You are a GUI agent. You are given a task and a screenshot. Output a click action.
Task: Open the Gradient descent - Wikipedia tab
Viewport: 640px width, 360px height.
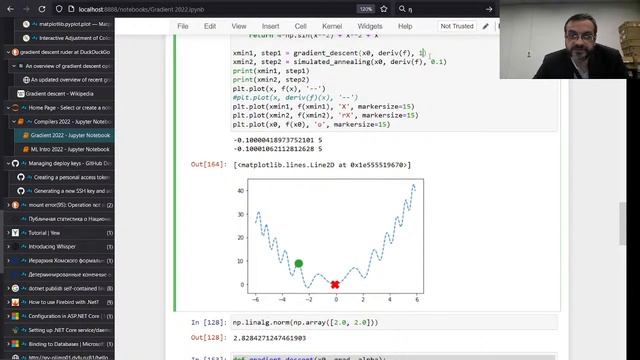point(60,94)
